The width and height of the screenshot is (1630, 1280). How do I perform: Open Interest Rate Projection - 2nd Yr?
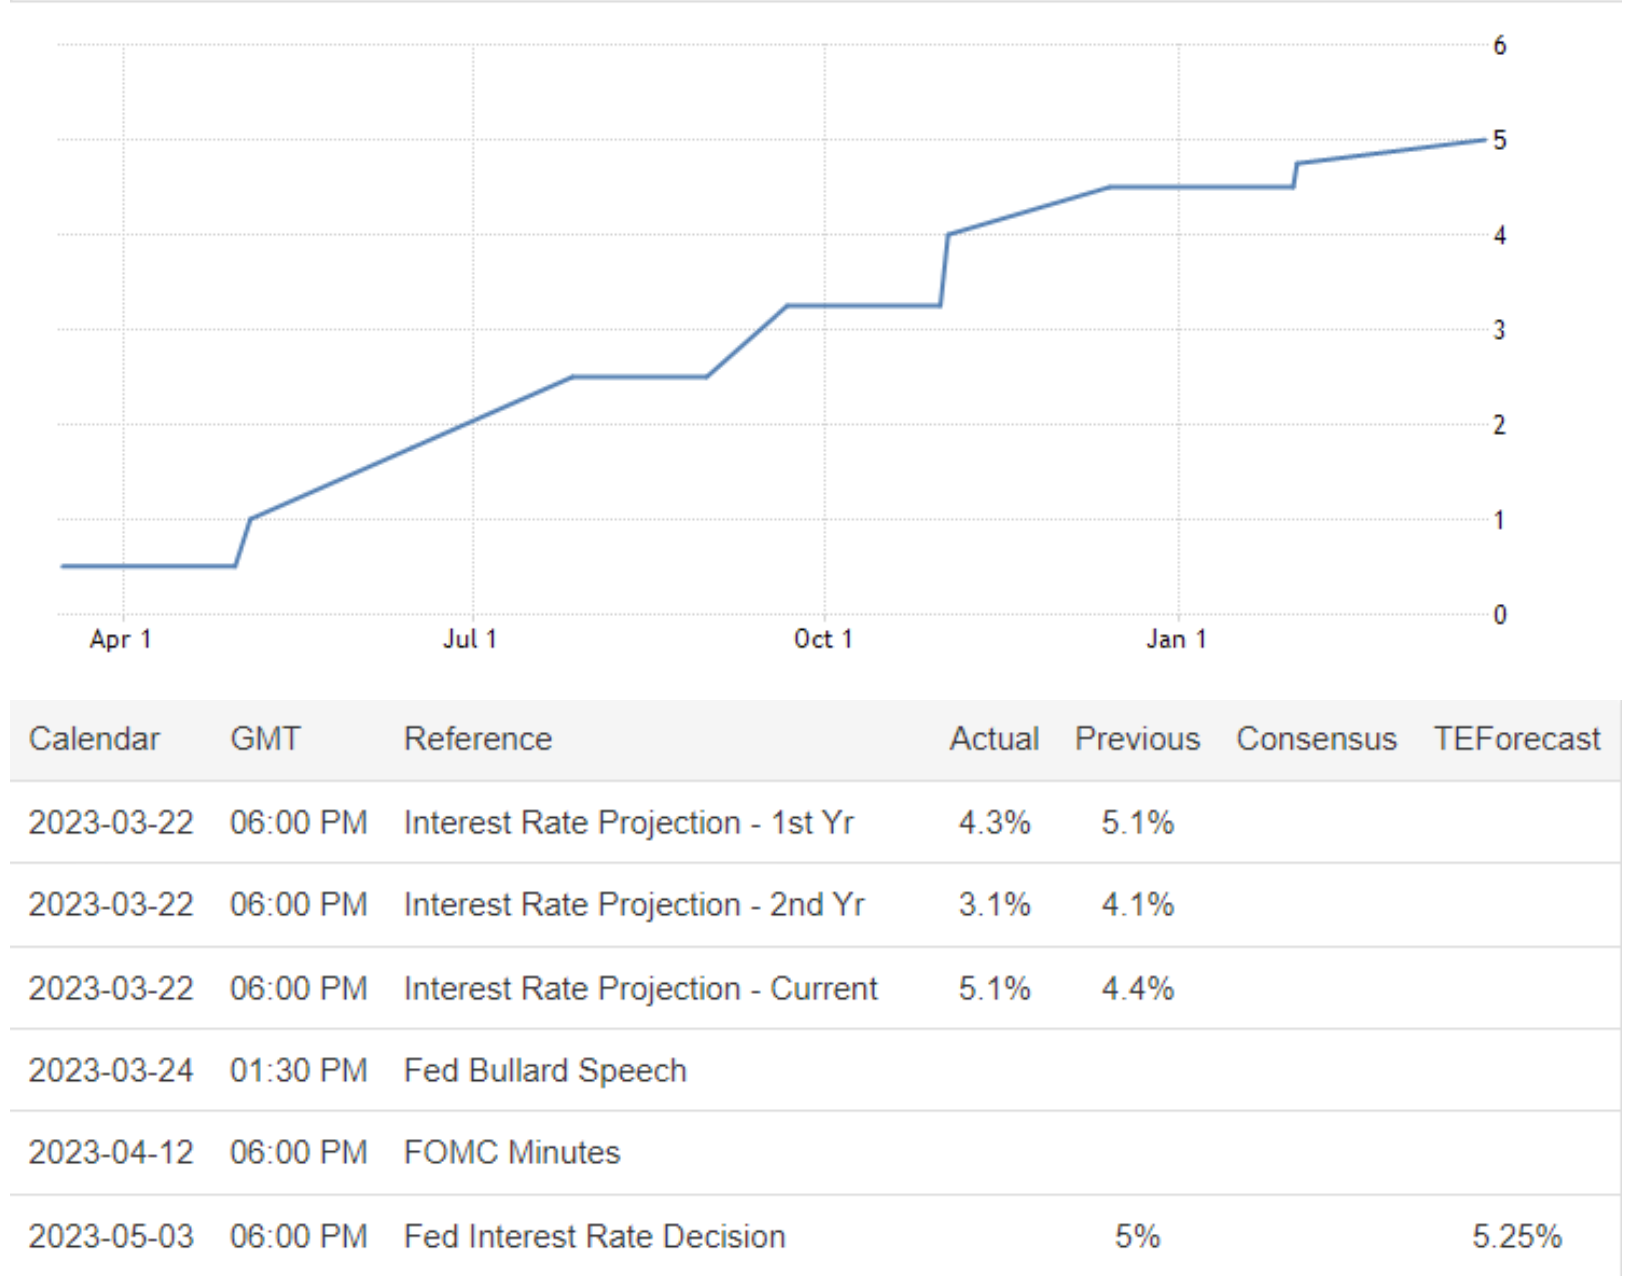(x=634, y=905)
